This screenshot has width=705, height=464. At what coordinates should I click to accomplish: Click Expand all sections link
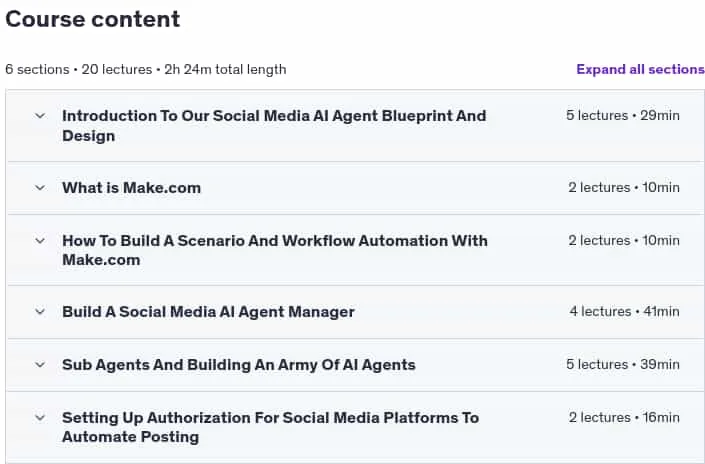[640, 69]
